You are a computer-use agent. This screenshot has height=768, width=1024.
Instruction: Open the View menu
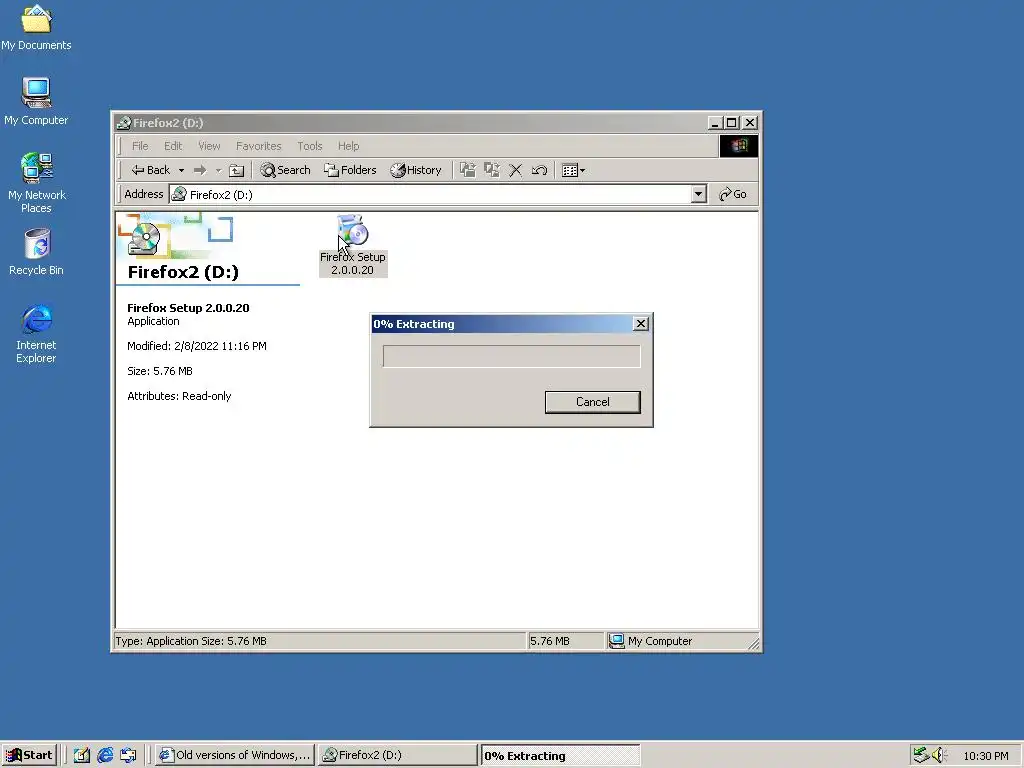coord(209,146)
